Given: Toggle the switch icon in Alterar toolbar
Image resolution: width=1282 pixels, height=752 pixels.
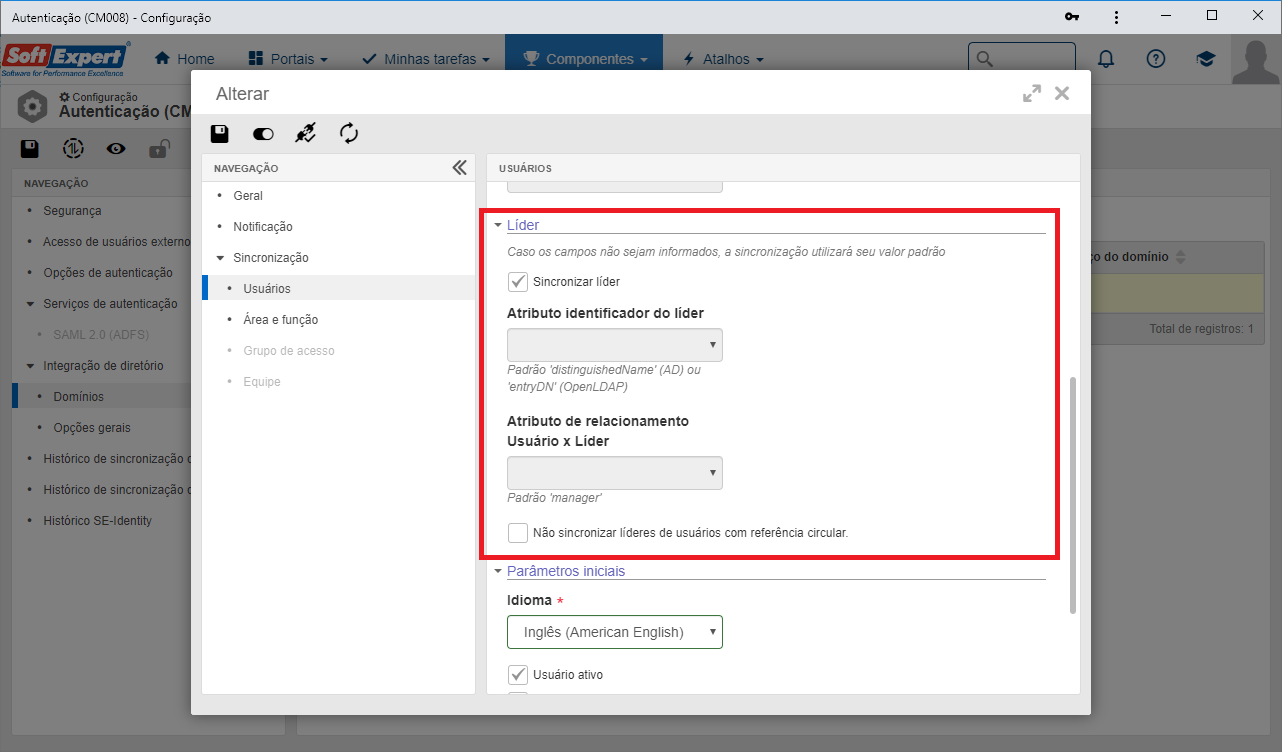Looking at the screenshot, I should [x=263, y=133].
